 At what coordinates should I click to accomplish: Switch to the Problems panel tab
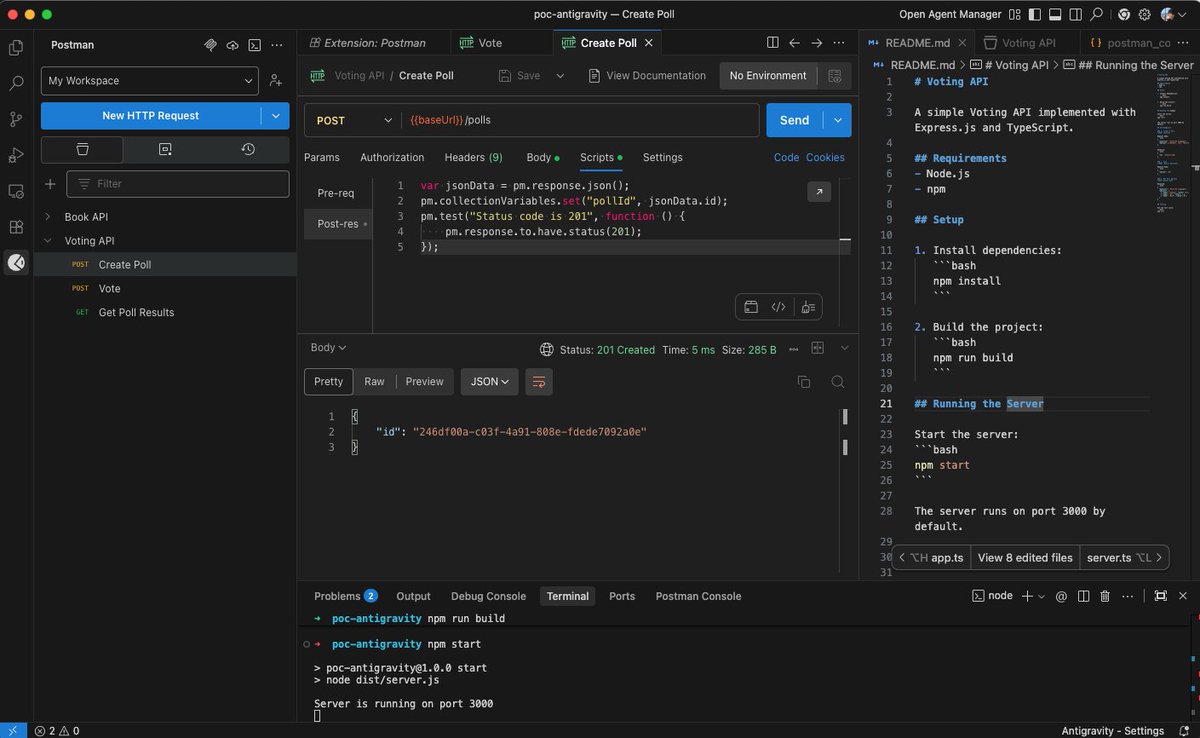pos(345,596)
